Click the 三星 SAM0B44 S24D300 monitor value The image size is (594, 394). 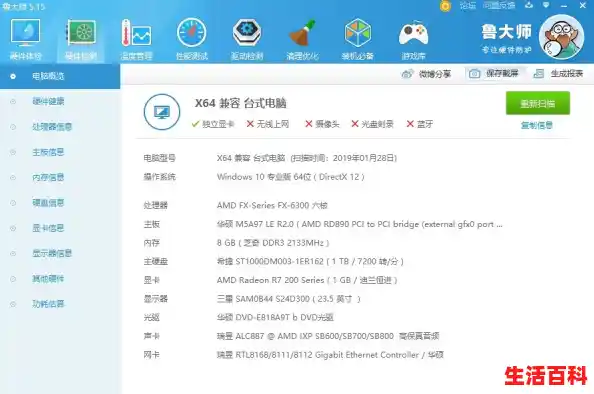289,299
